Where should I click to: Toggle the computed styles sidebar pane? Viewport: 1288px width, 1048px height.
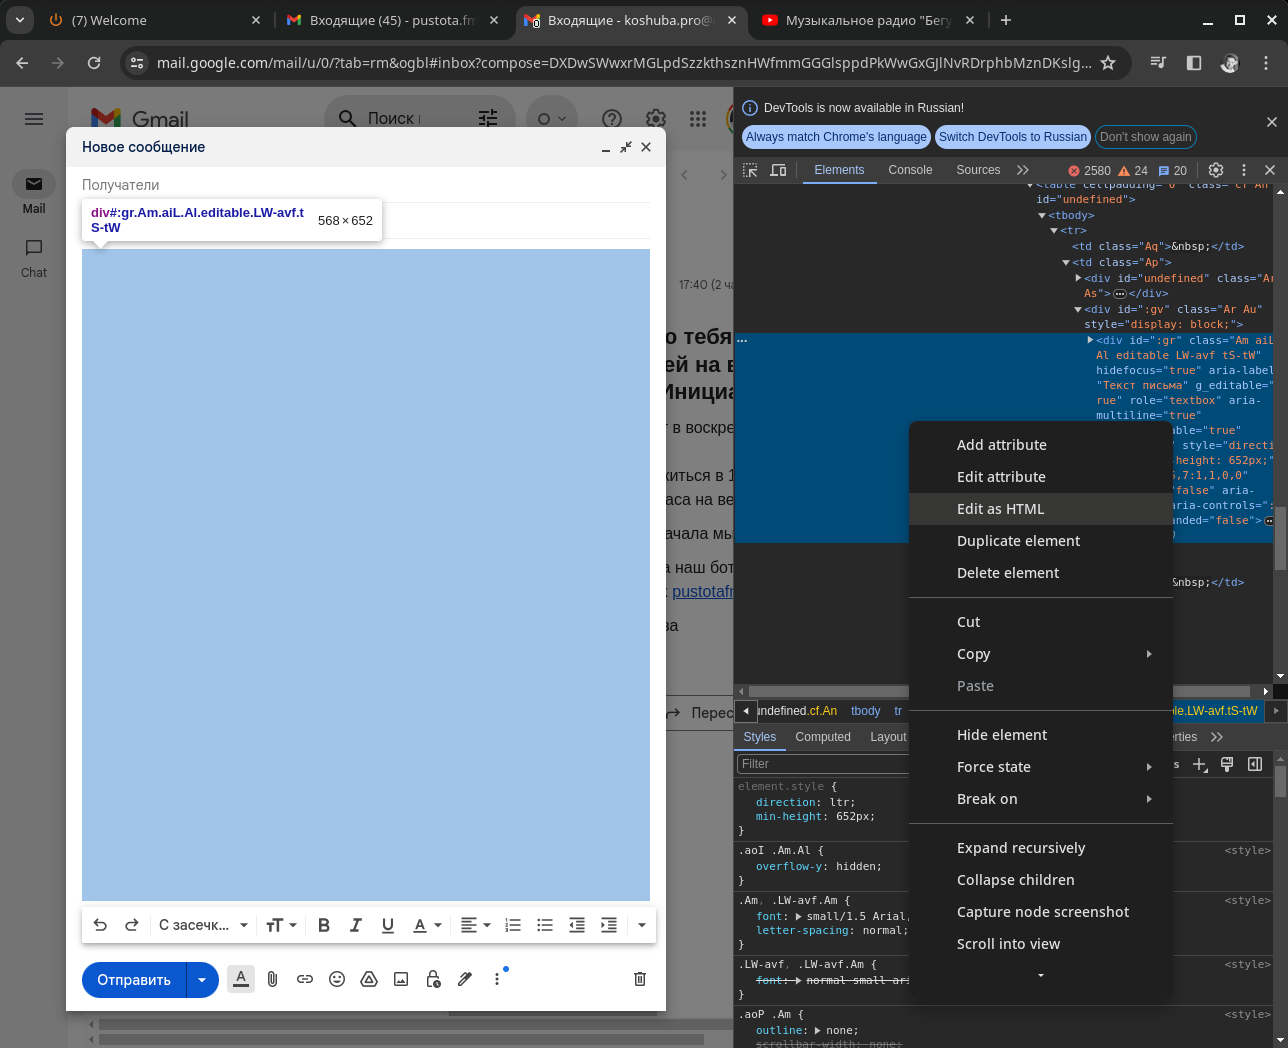pos(1255,764)
